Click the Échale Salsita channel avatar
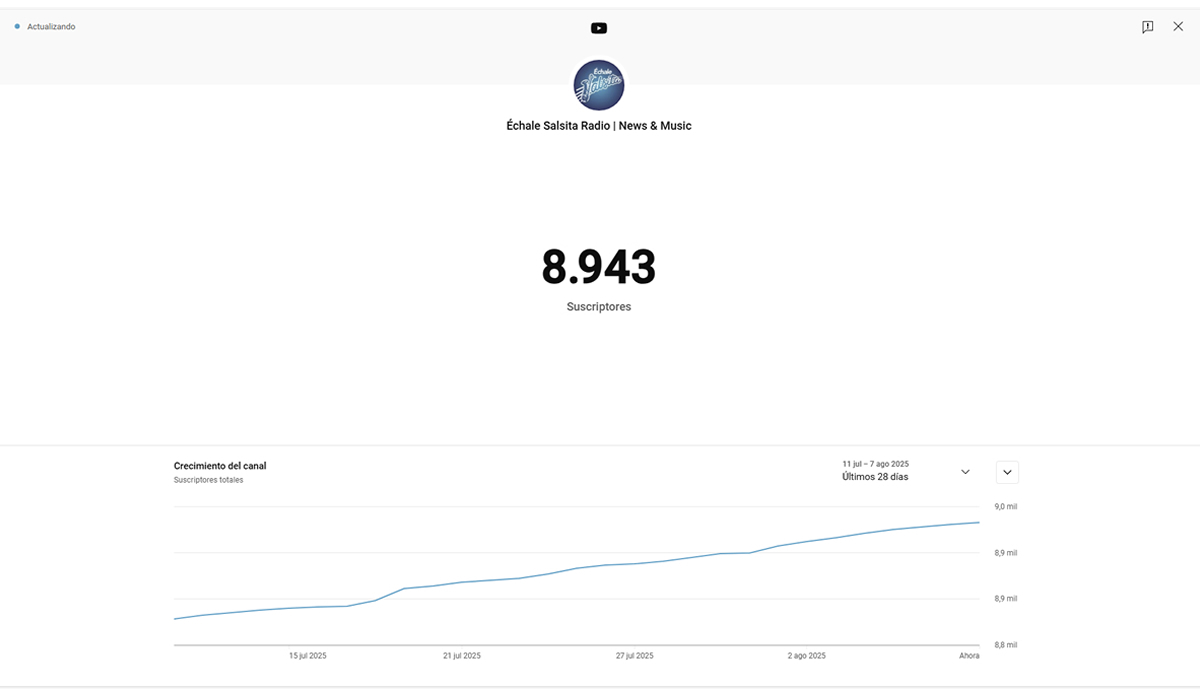1200x700 pixels. tap(599, 85)
